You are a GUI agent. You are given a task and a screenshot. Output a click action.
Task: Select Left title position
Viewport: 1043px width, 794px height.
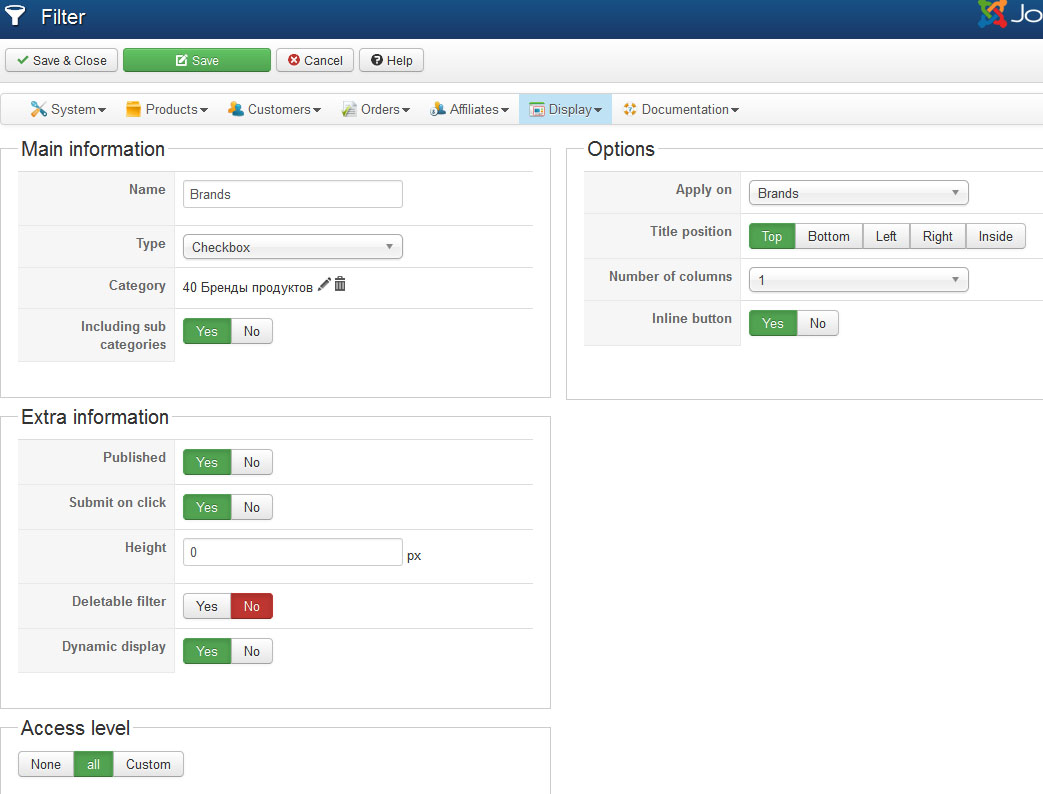click(886, 236)
